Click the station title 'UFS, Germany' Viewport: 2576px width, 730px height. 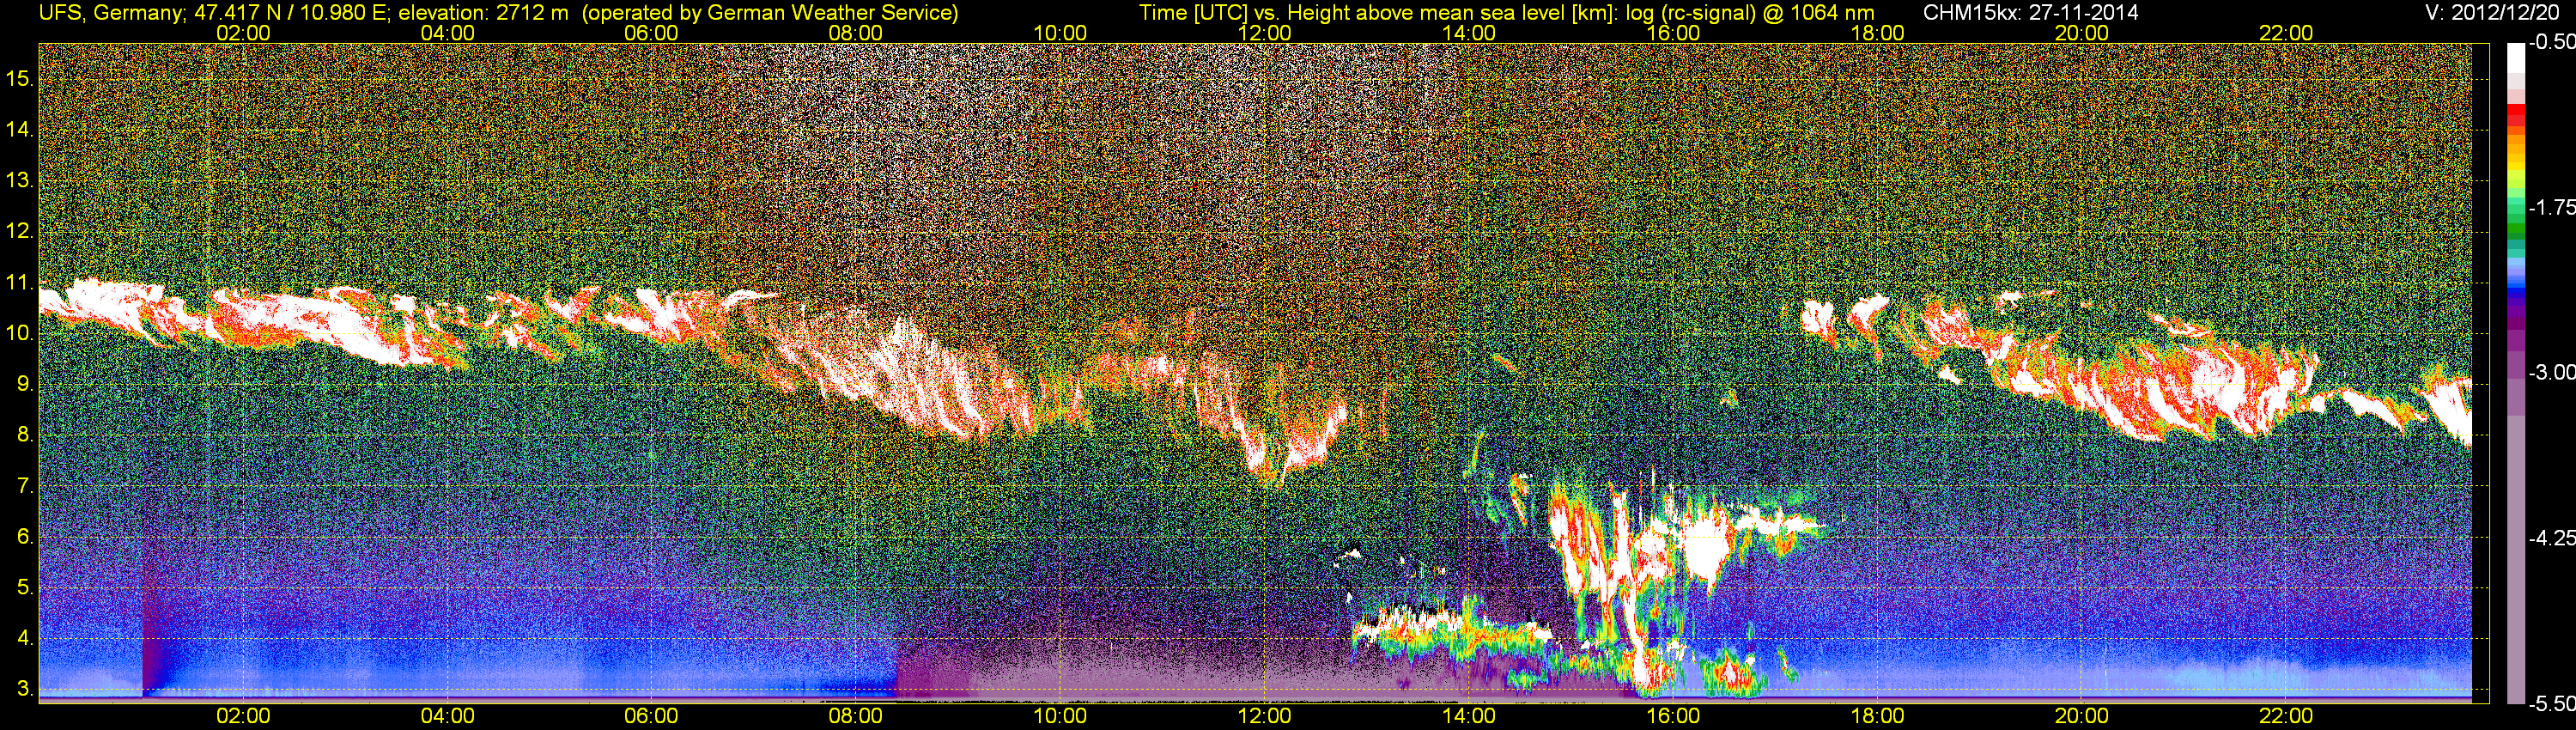(110, 13)
